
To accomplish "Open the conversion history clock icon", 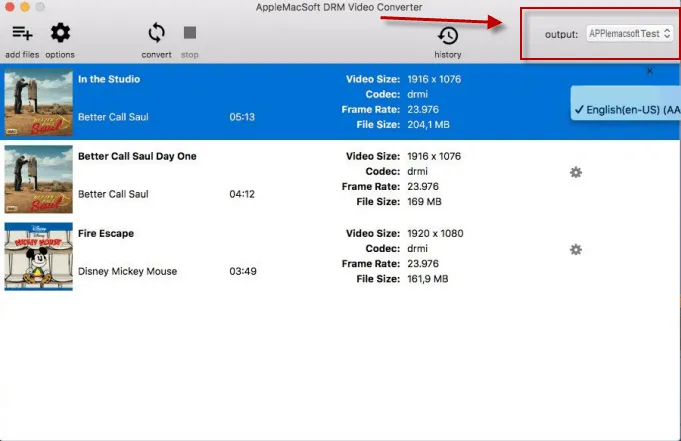I will [448, 36].
